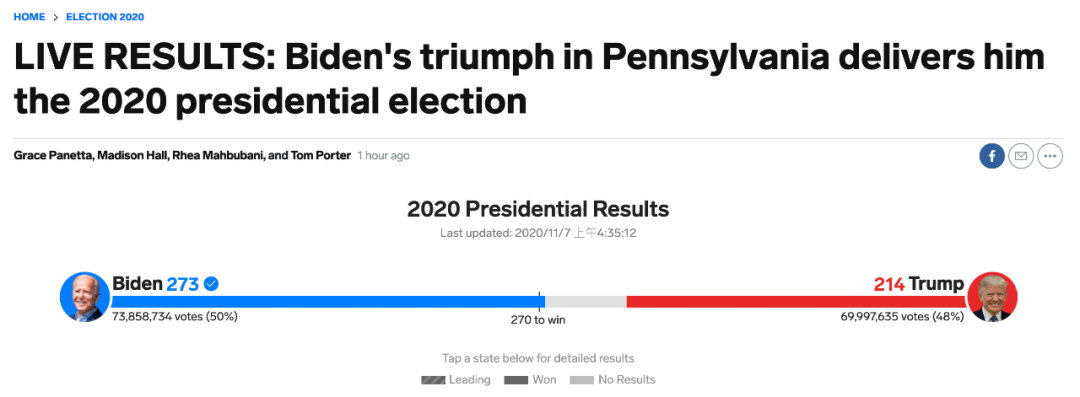Click the dark Won legend swatch
Image resolution: width=1080 pixels, height=397 pixels.
click(516, 380)
